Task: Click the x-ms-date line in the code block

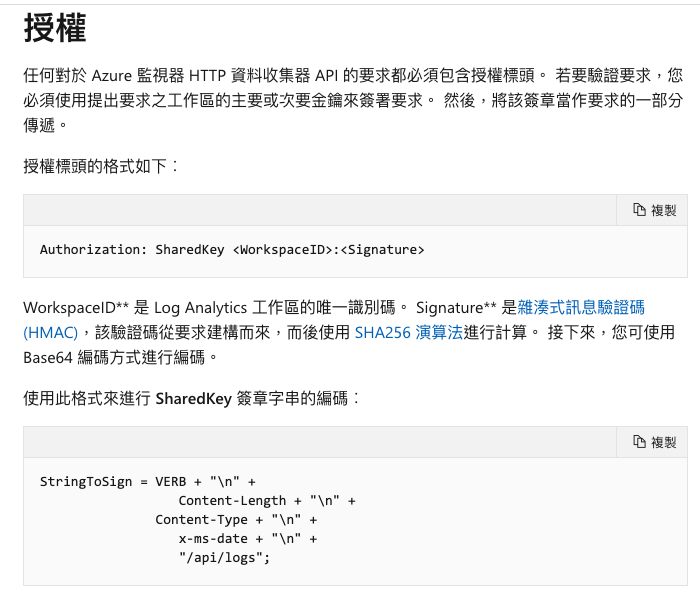Action: [248, 539]
